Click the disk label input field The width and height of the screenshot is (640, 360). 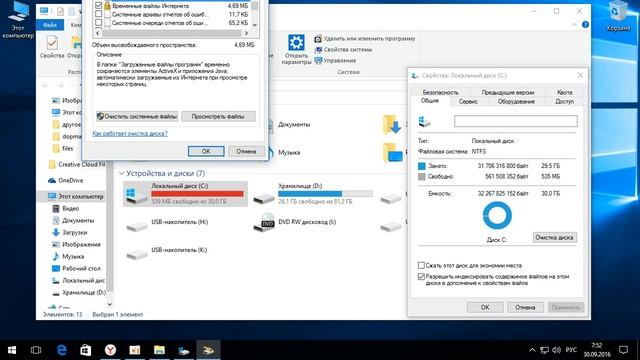516,121
